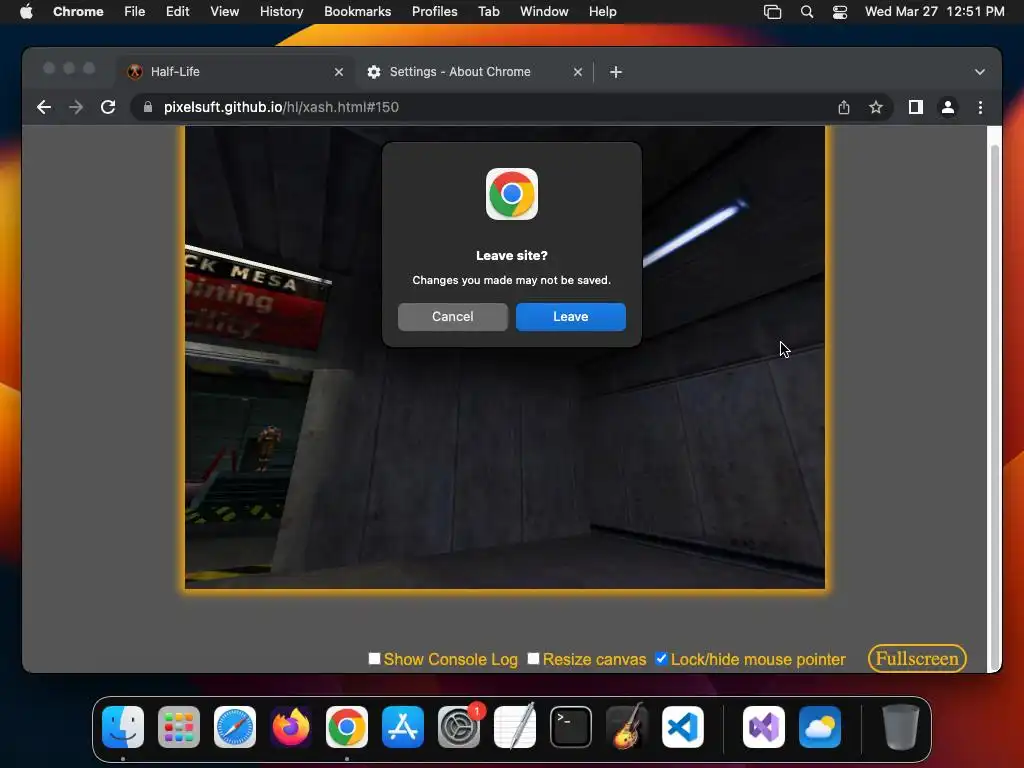The image size is (1024, 768).
Task: Cancel the Leave site dialog
Action: point(453,317)
